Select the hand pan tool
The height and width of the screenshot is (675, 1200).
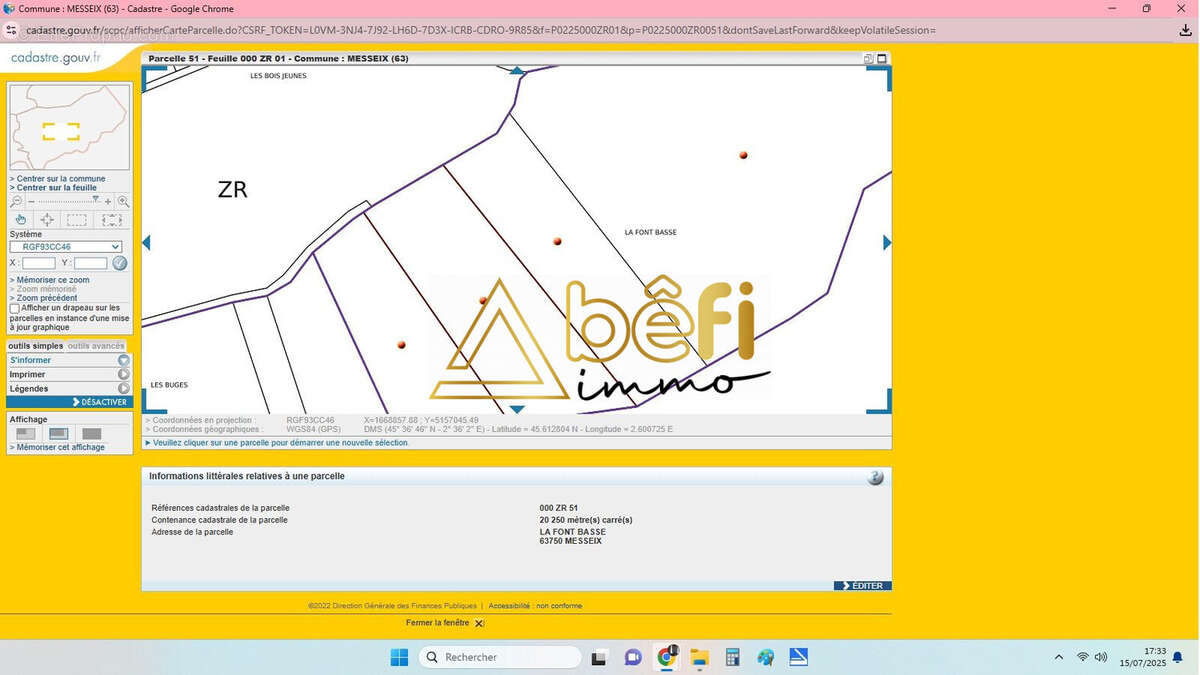pos(21,220)
